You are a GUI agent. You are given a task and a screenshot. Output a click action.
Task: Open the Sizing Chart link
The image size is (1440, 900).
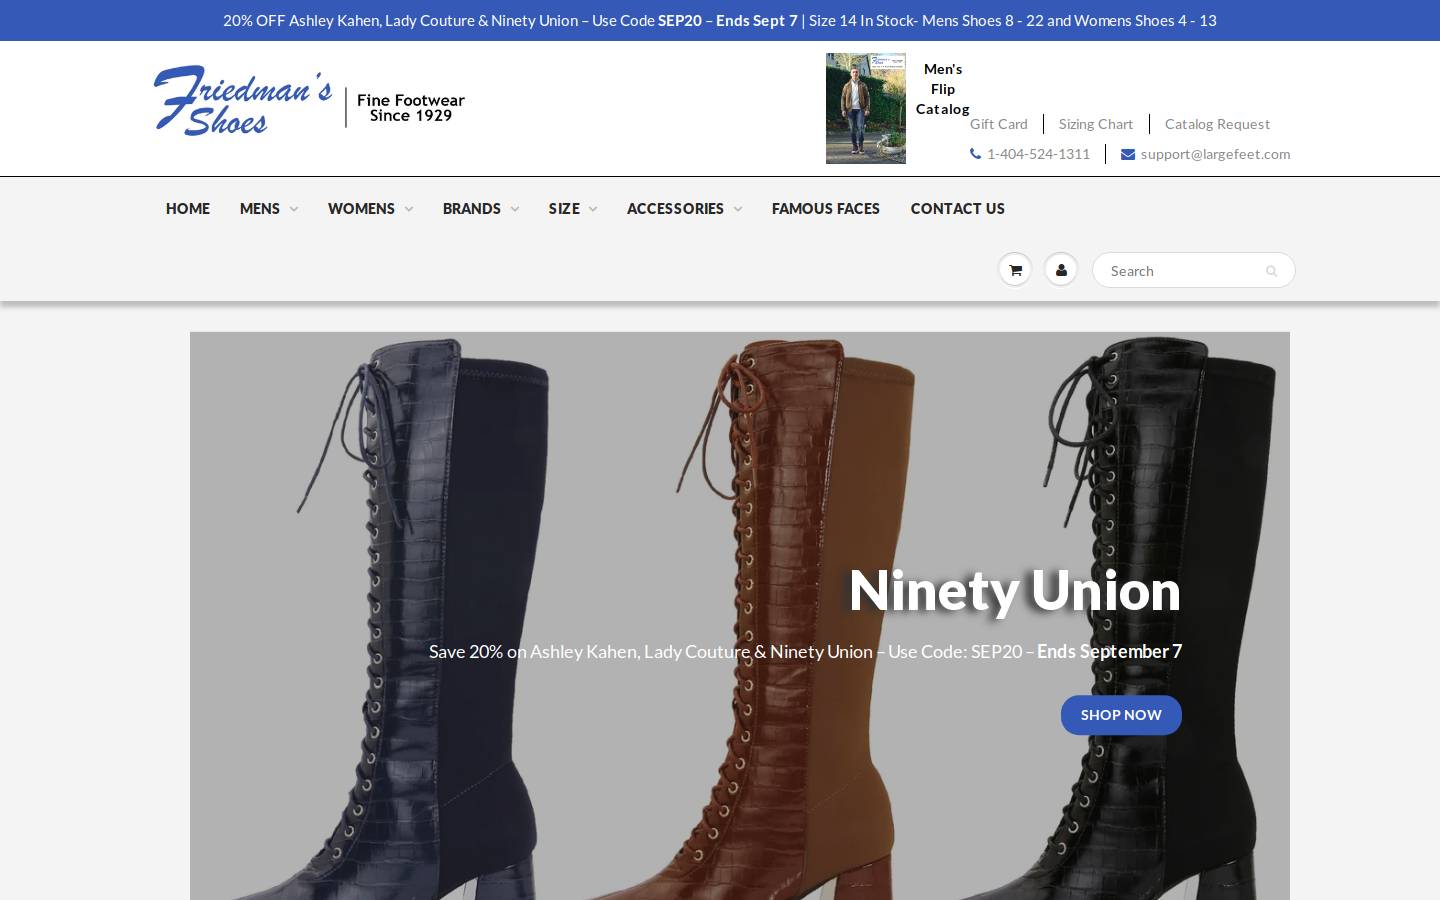point(1096,124)
